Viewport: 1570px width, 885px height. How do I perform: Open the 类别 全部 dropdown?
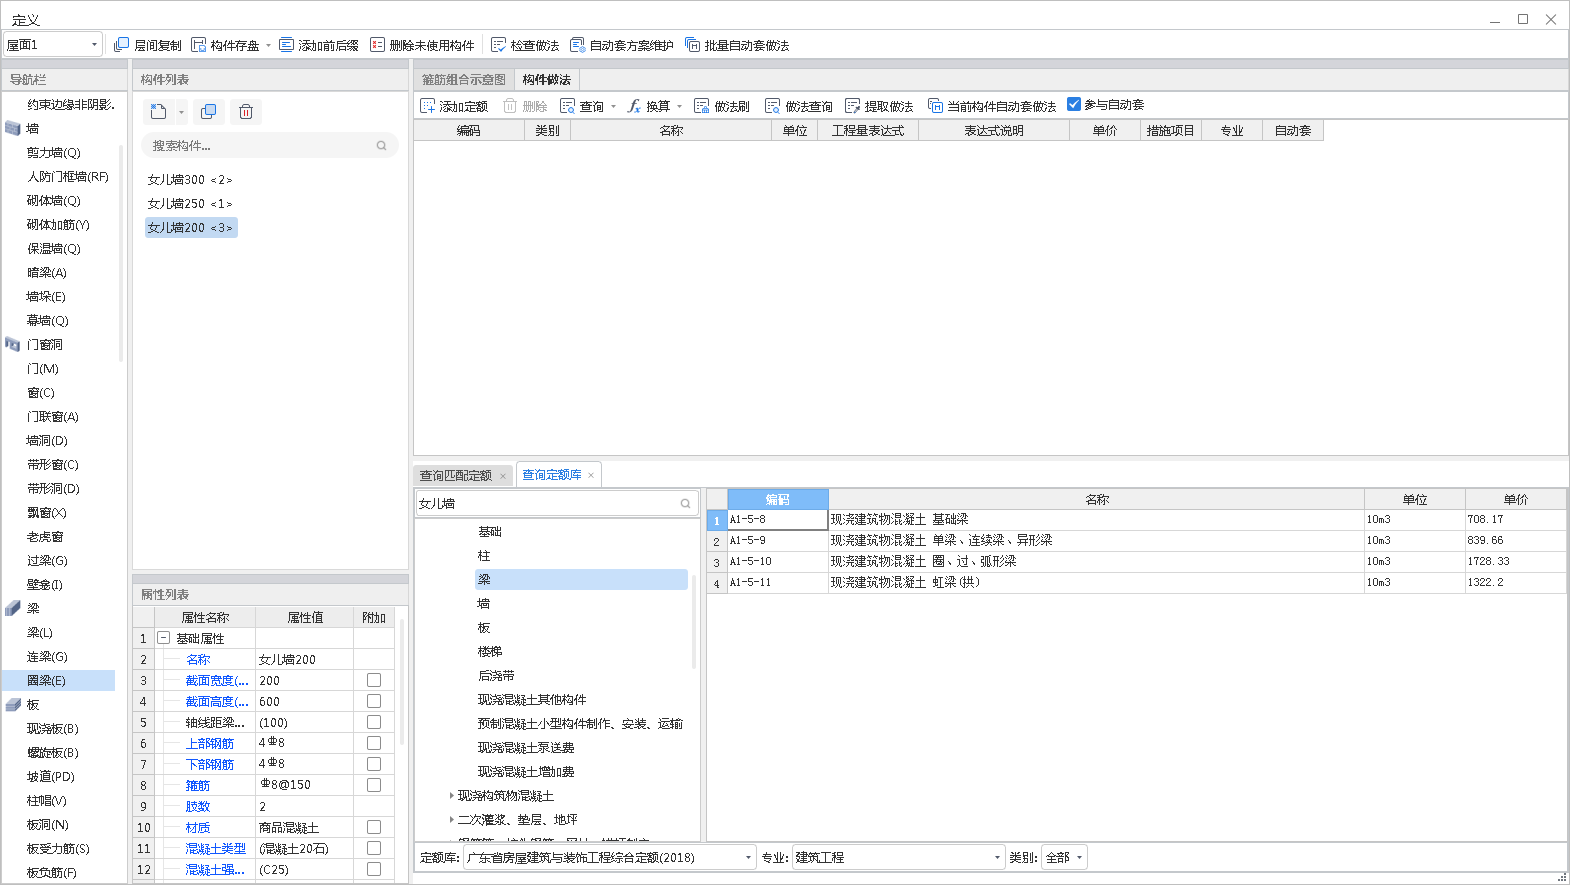pos(1079,858)
